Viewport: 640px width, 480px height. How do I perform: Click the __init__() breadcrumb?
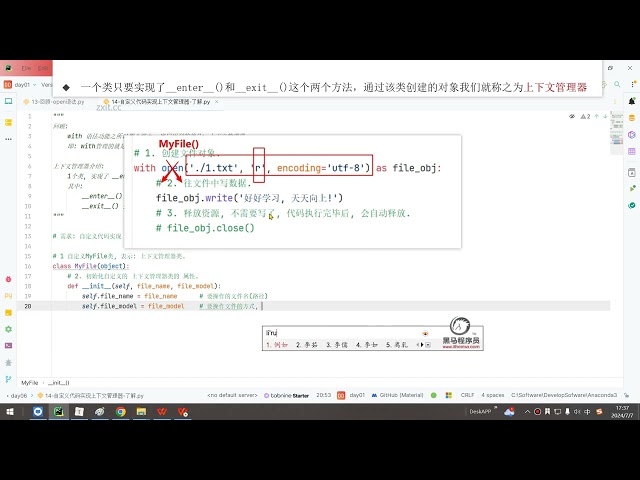(59, 383)
